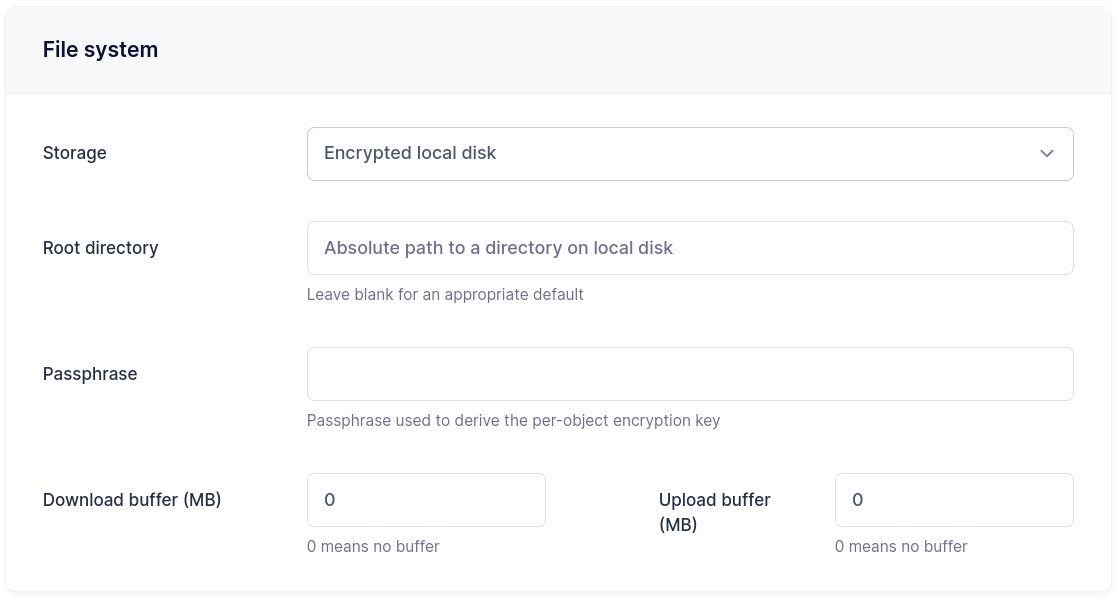Click the Root directory label
The height and width of the screenshot is (598, 1117).
tap(100, 248)
